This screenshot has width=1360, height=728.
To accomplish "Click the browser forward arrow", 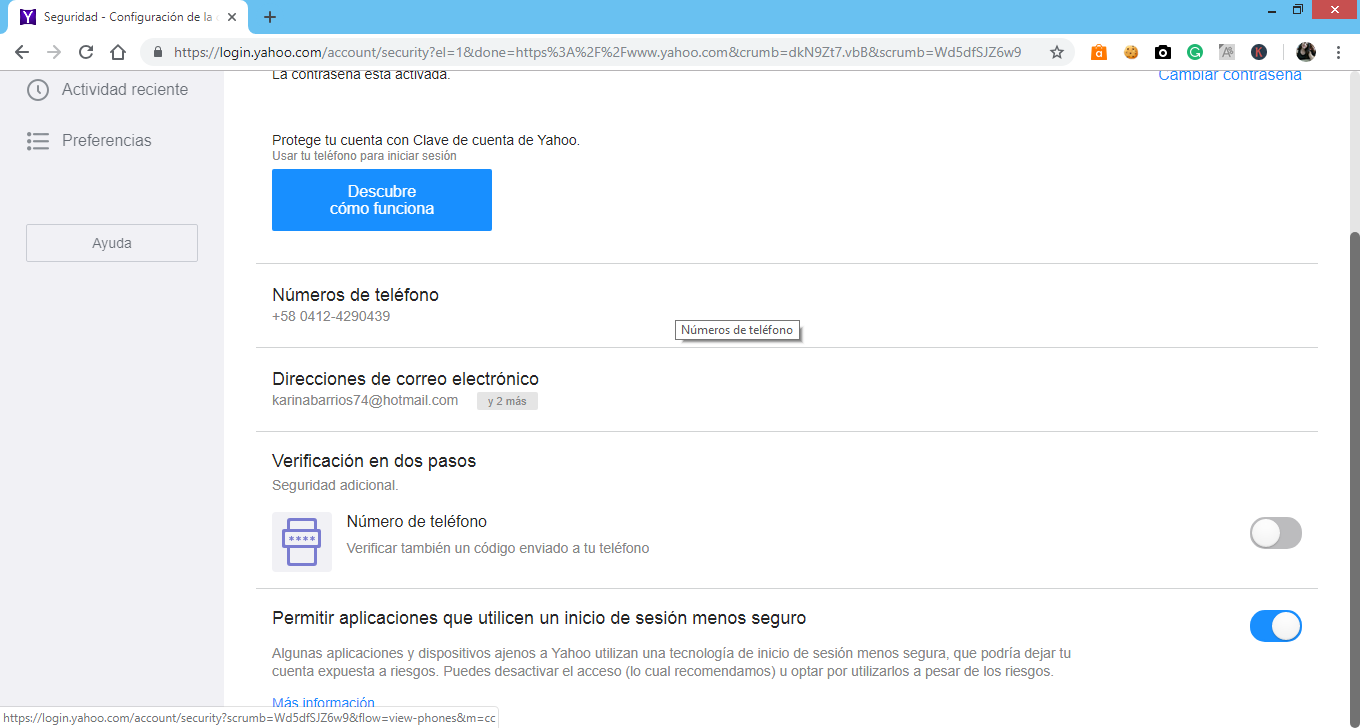I will (x=54, y=52).
